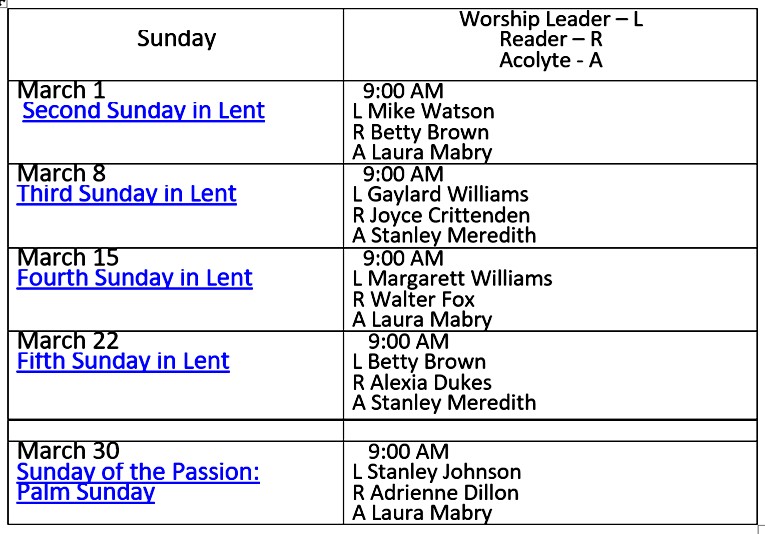This screenshot has width=765, height=534.
Task: Select the Reader – R header line
Action: (551, 40)
